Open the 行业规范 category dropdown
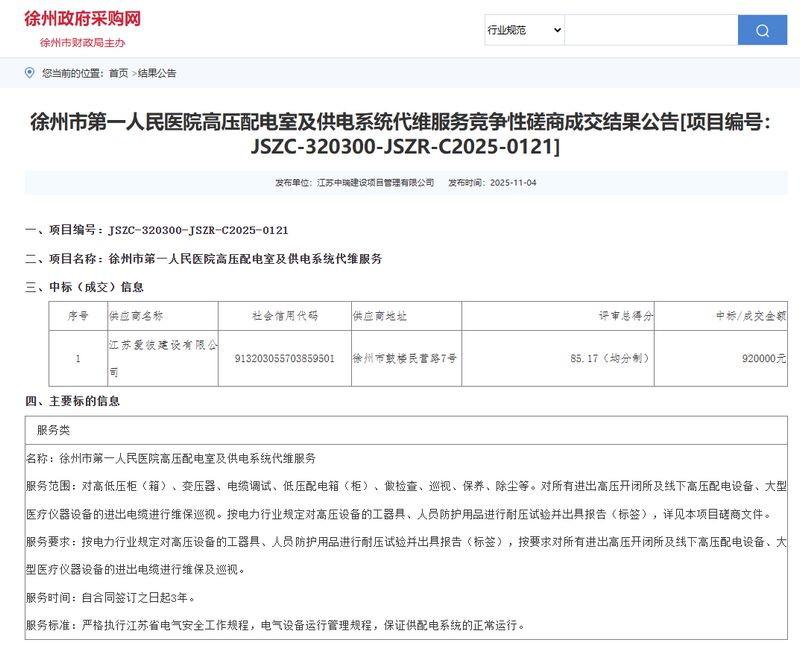This screenshot has width=800, height=646. coord(524,30)
